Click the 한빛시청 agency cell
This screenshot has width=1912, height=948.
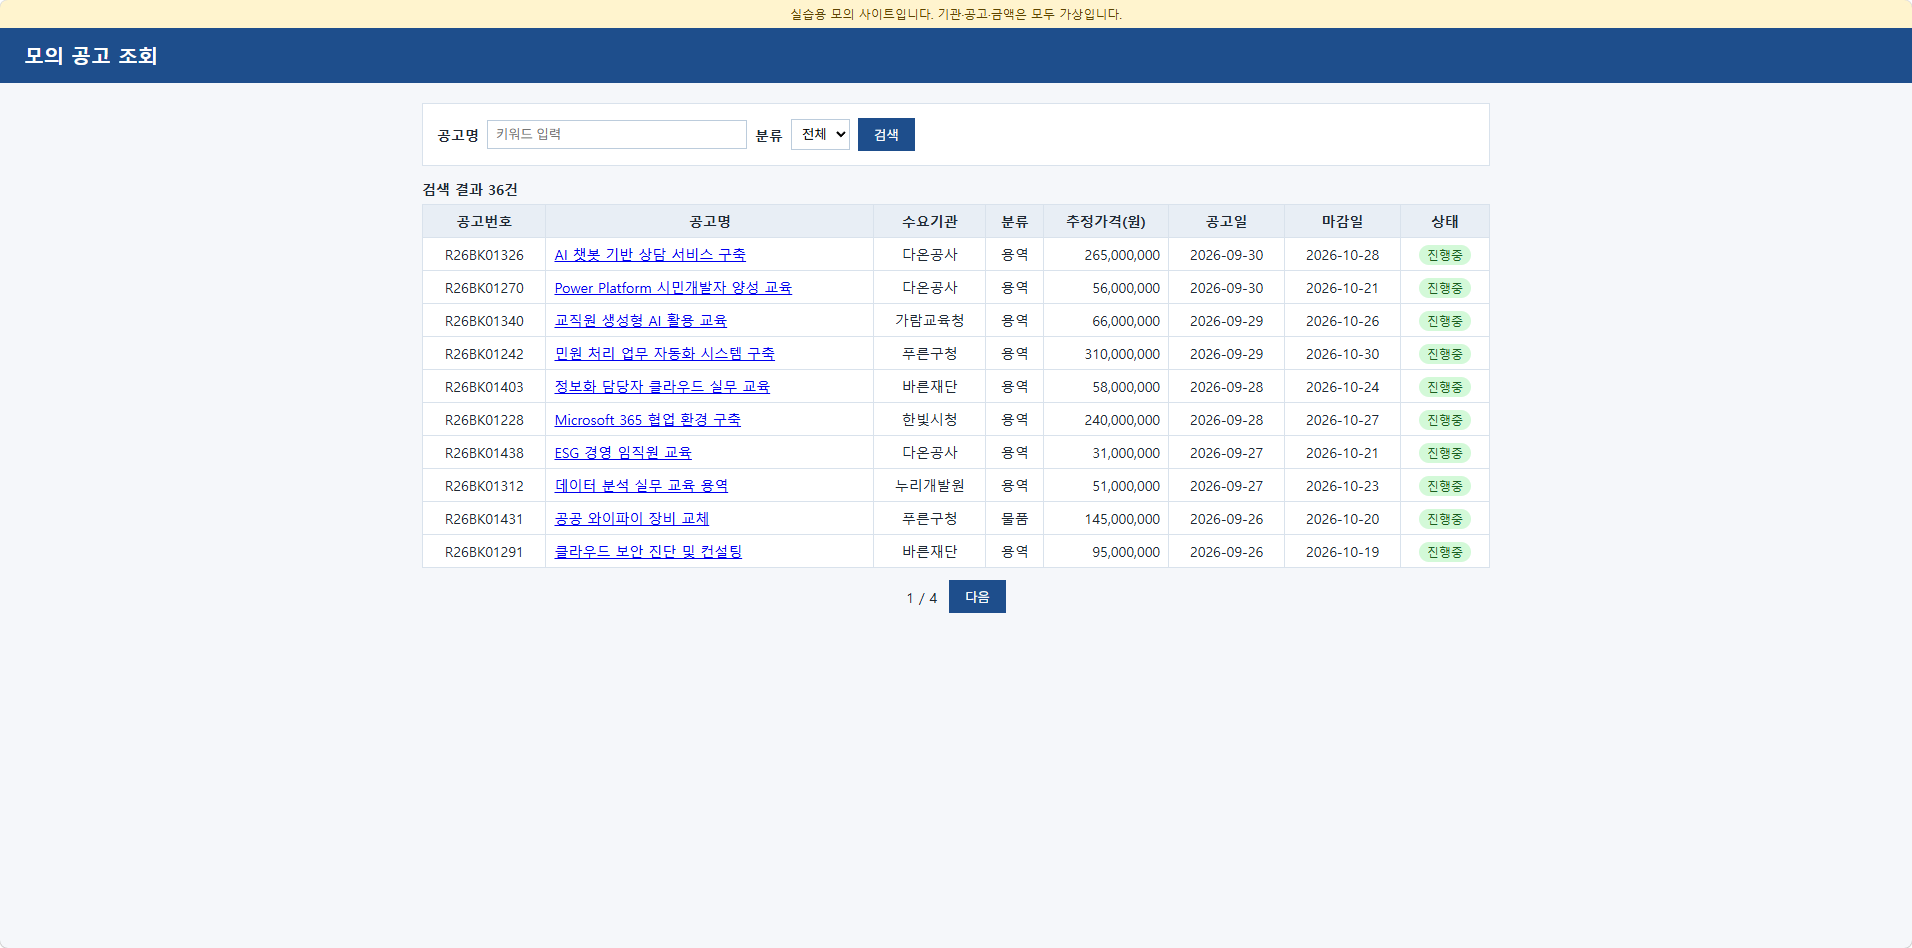coord(930,420)
